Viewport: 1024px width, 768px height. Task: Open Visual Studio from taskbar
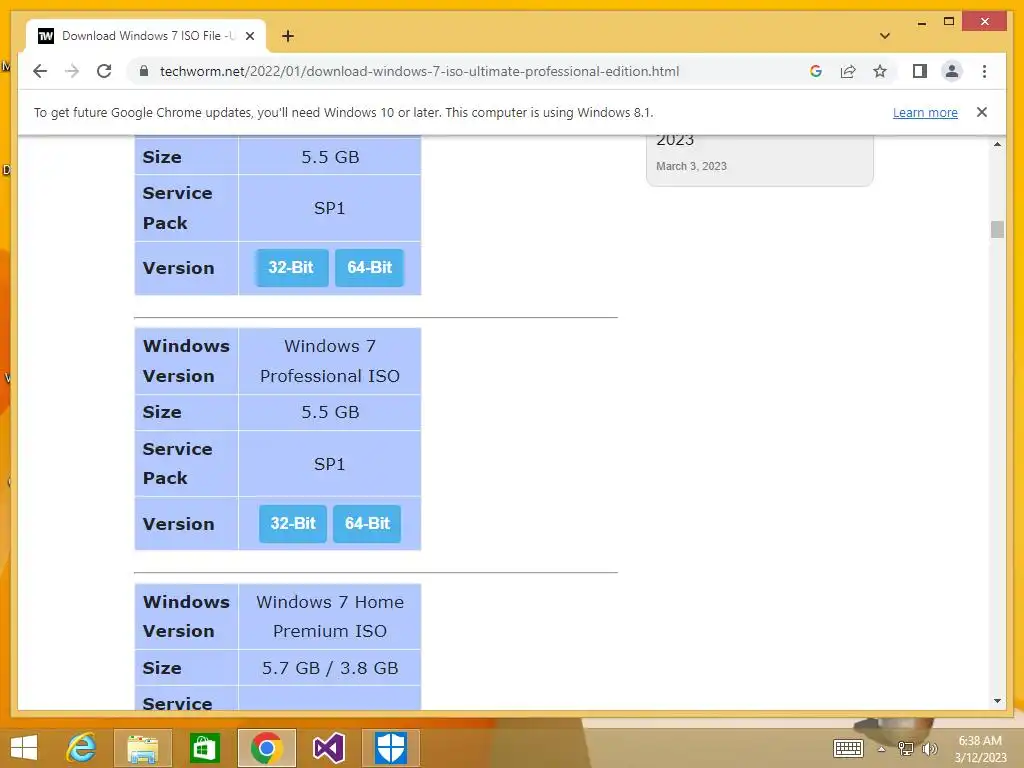tap(328, 748)
